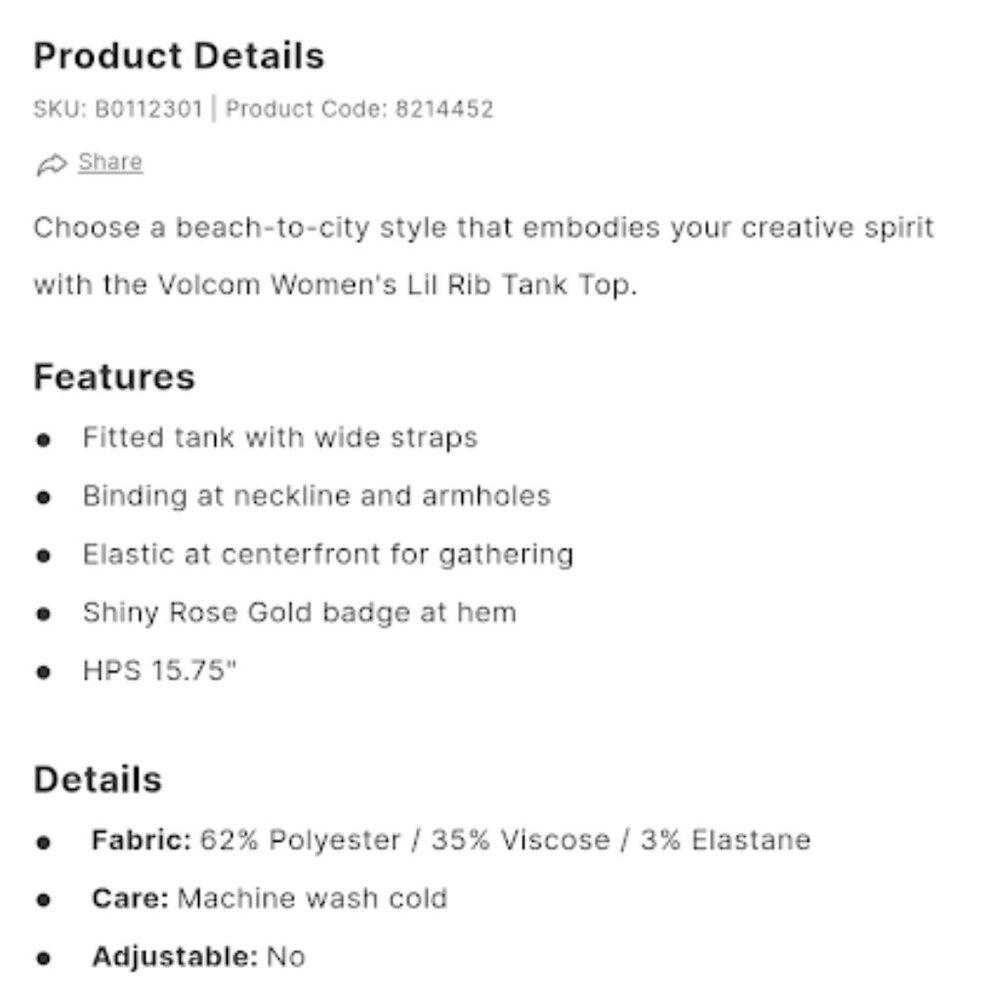Image resolution: width=1000 pixels, height=1000 pixels.
Task: Click Shiny Rose Gold badge at hem feature
Action: 299,612
